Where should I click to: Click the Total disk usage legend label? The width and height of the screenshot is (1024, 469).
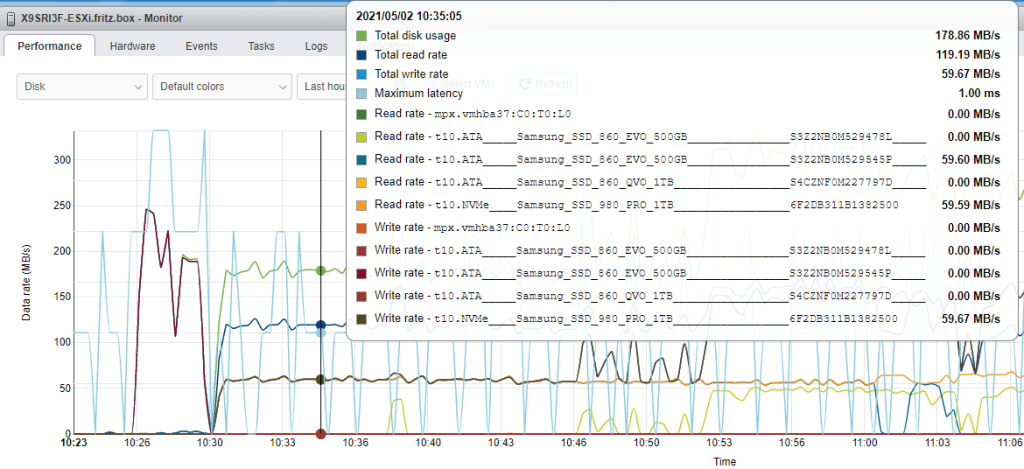[415, 35]
